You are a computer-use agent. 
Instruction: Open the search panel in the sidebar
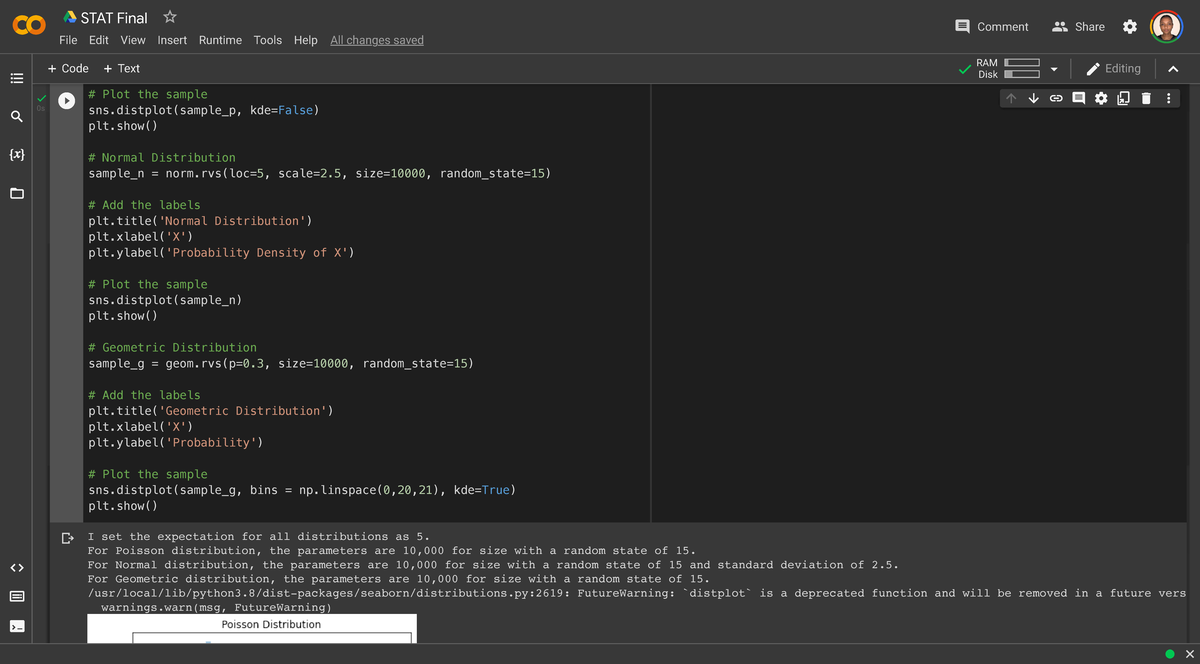point(16,117)
